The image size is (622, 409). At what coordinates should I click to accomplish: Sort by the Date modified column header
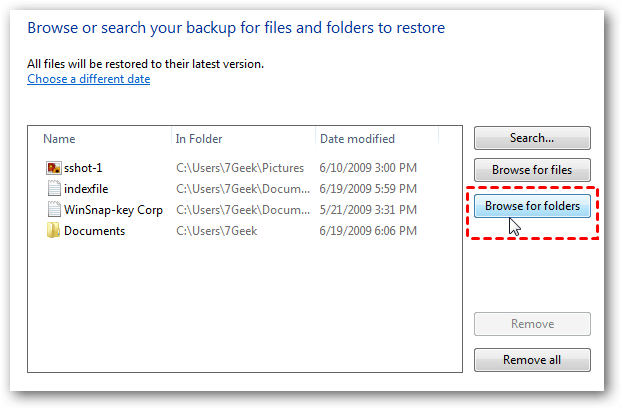tap(357, 139)
